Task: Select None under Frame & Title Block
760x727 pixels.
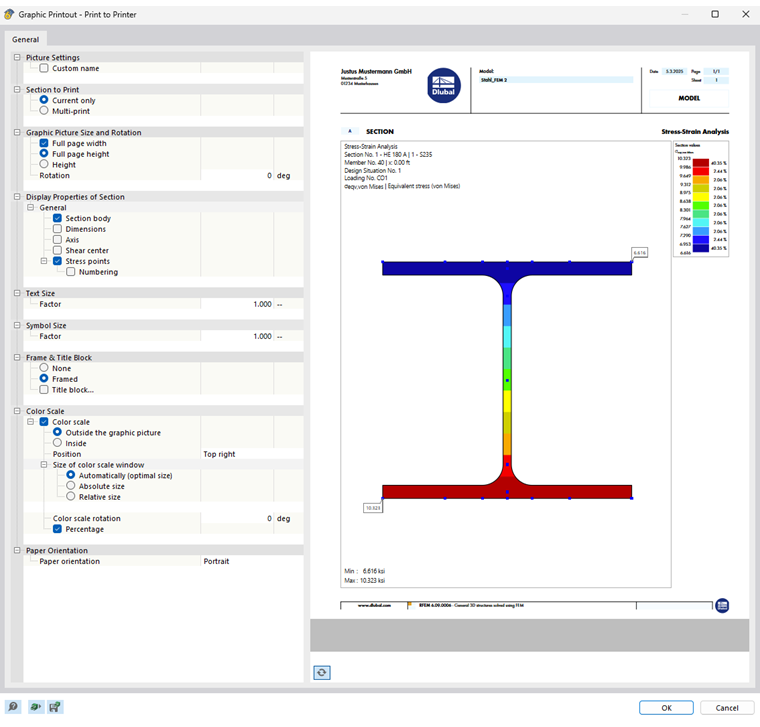Action: pyautogui.click(x=44, y=368)
